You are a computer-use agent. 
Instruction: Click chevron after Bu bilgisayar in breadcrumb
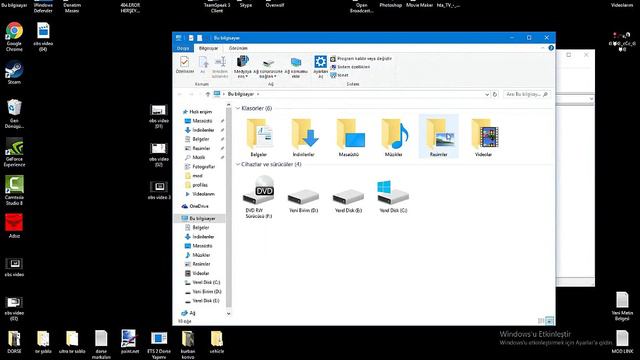[258, 94]
